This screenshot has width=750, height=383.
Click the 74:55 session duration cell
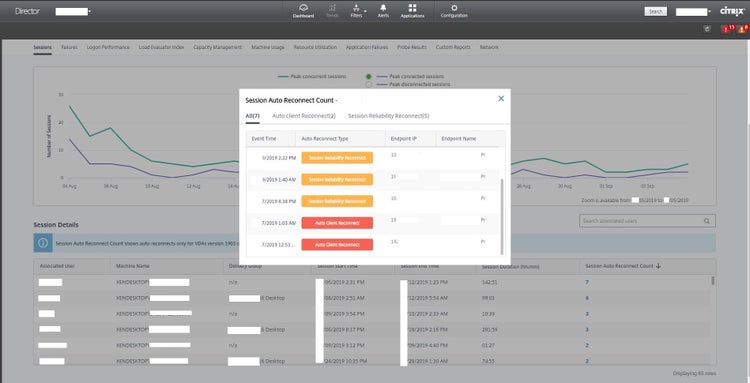point(488,361)
